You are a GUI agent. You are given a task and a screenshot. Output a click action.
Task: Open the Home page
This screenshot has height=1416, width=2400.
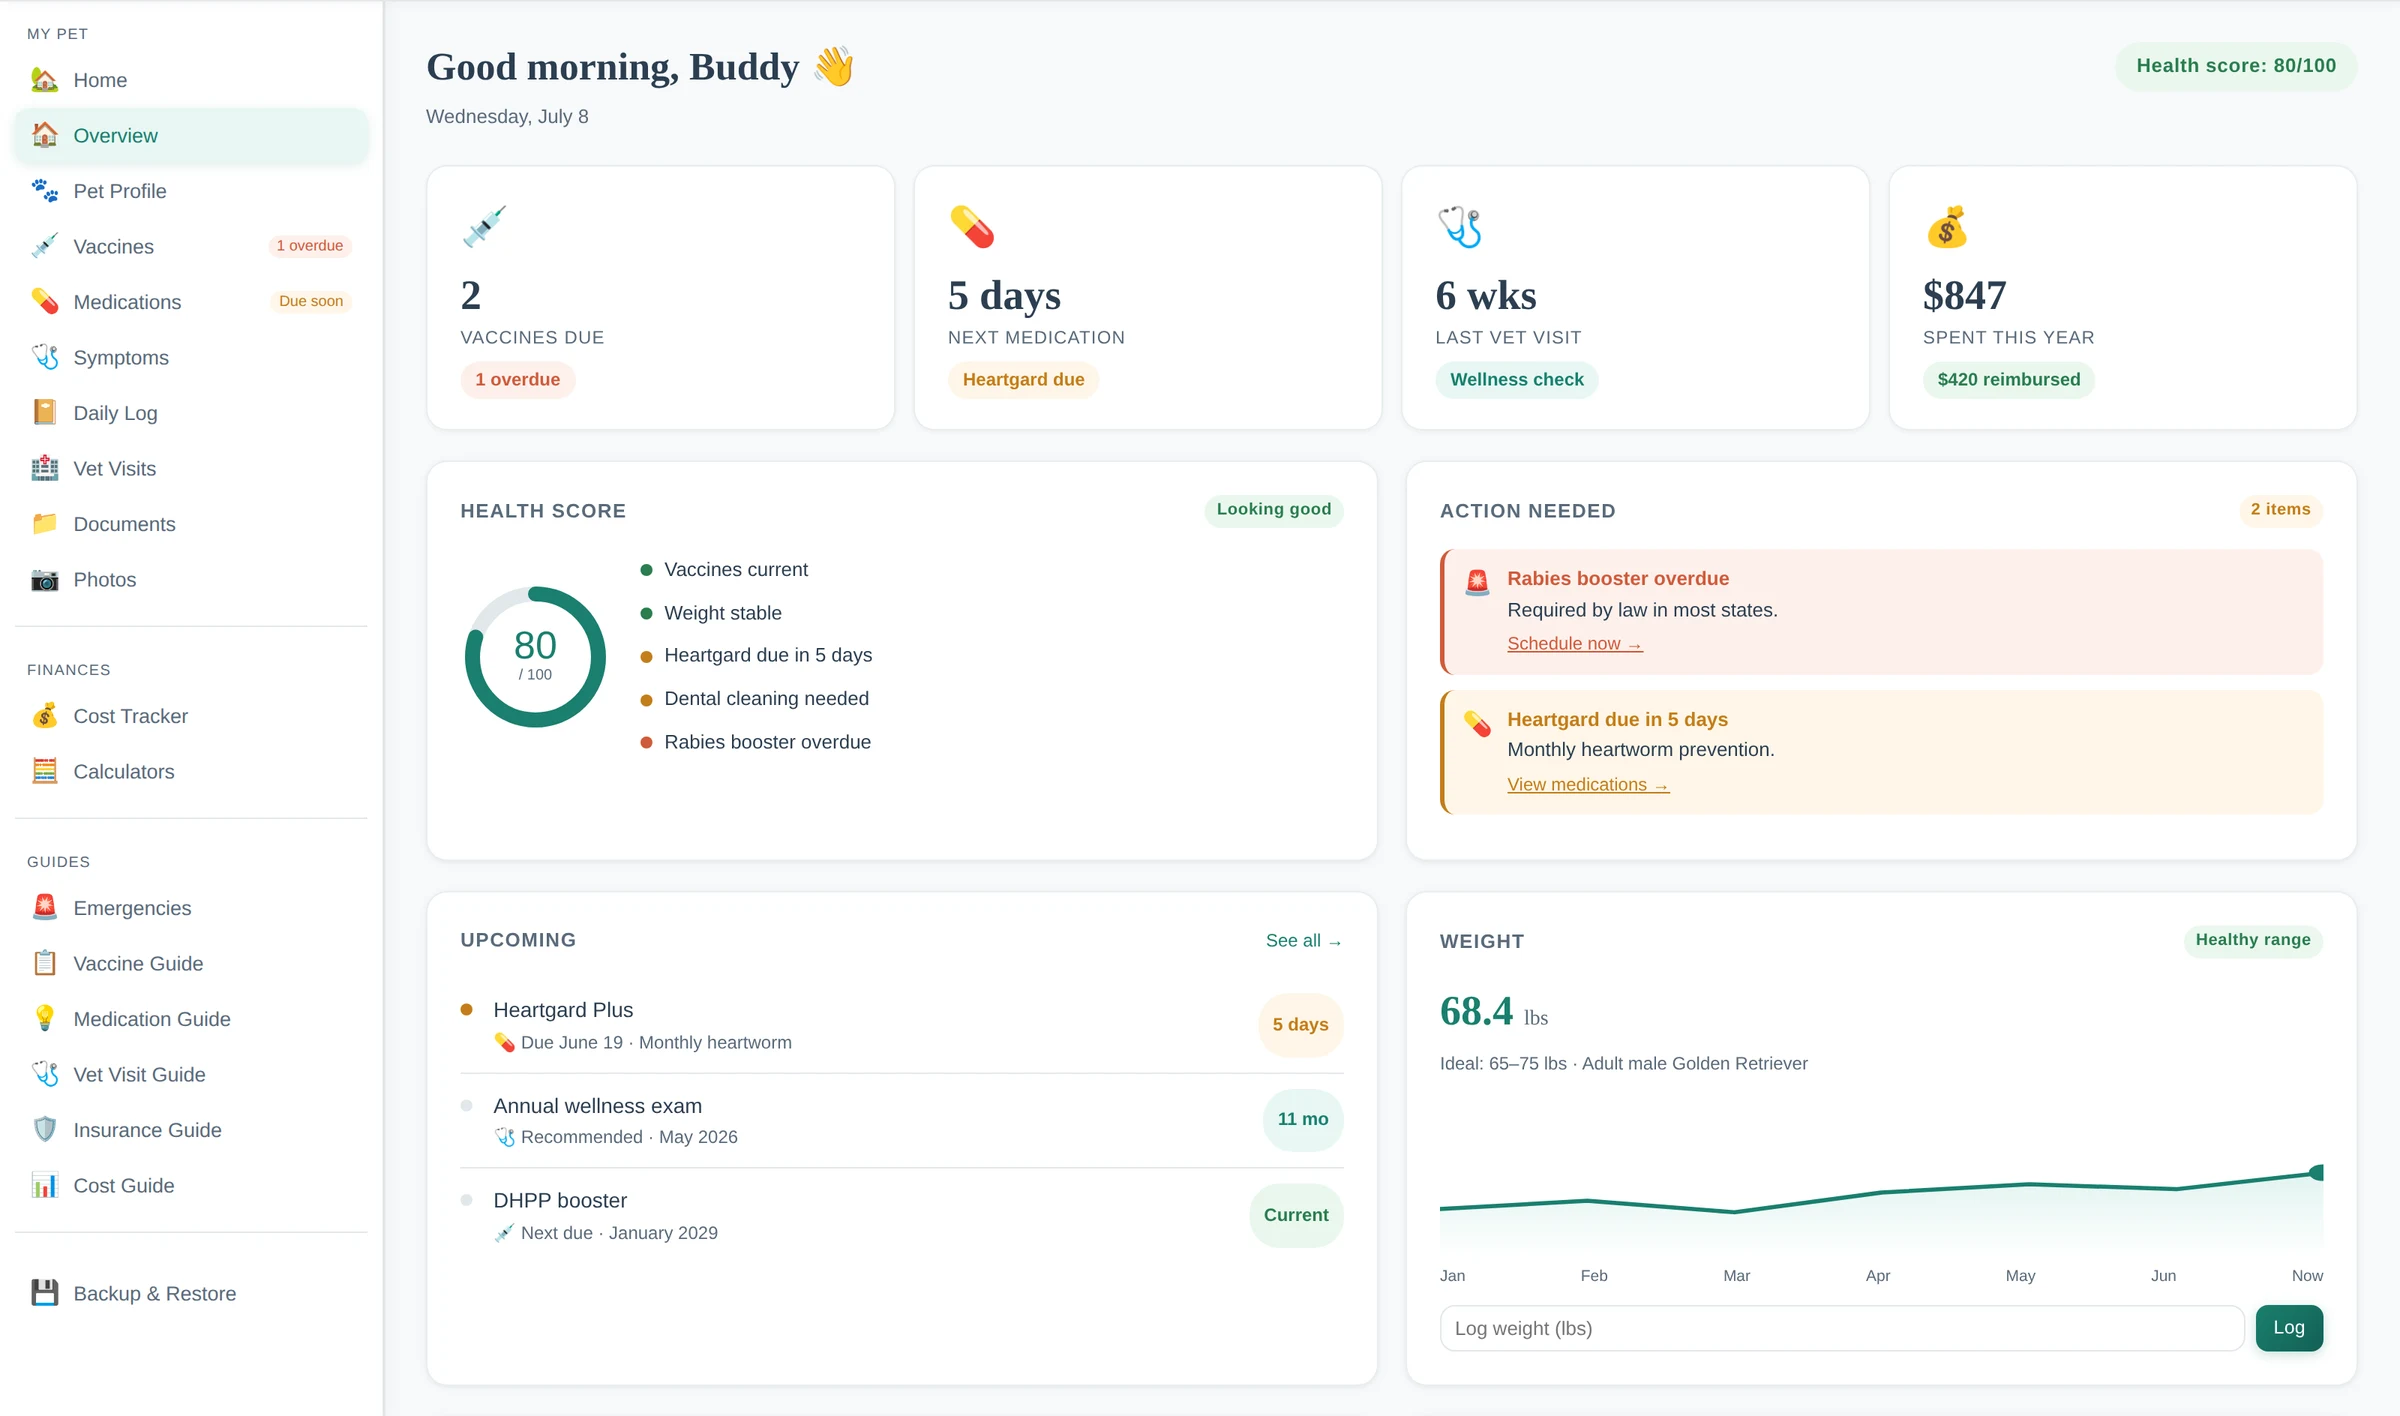coord(191,80)
